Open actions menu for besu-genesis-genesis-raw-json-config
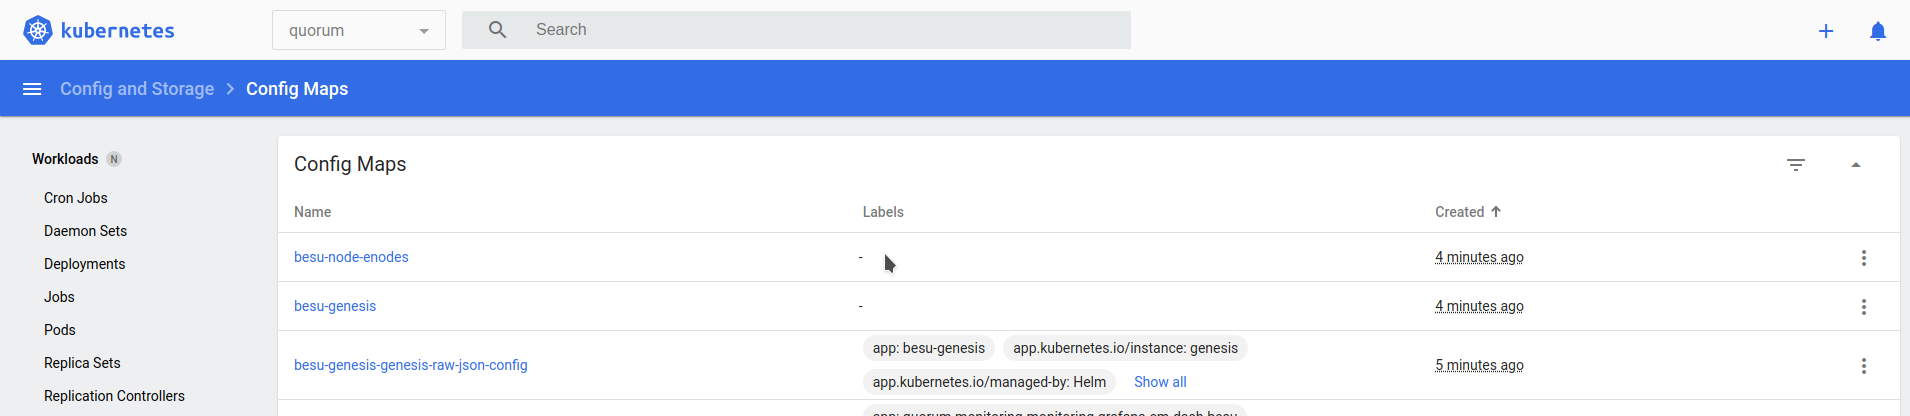This screenshot has width=1910, height=416. (x=1864, y=366)
